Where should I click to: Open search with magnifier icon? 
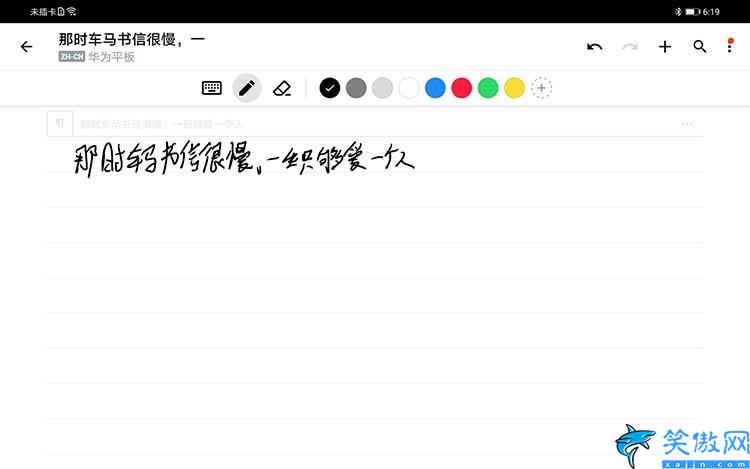tap(700, 46)
